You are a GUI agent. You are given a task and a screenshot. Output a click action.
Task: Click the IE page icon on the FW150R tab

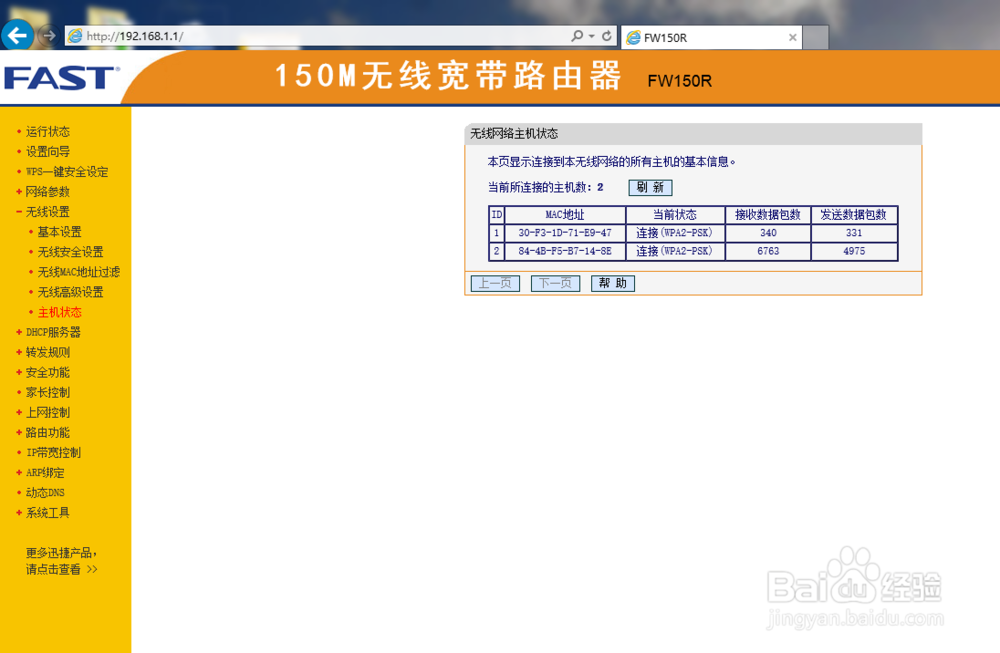[634, 37]
